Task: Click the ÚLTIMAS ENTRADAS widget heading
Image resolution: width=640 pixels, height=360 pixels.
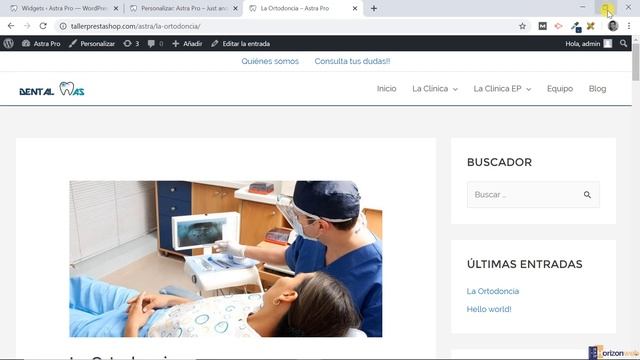Action: 524,264
